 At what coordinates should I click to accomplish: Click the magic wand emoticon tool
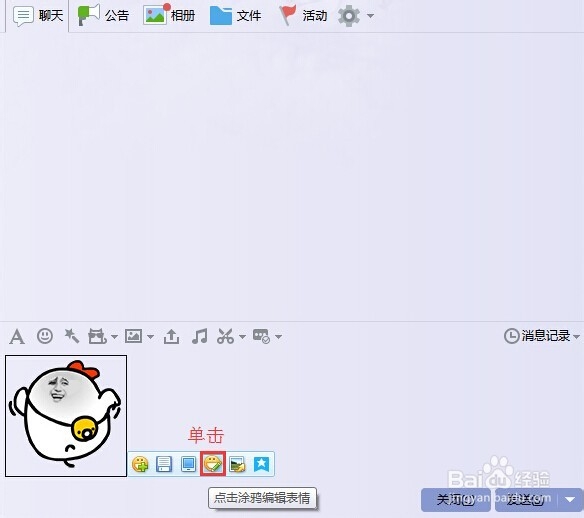[x=72, y=336]
